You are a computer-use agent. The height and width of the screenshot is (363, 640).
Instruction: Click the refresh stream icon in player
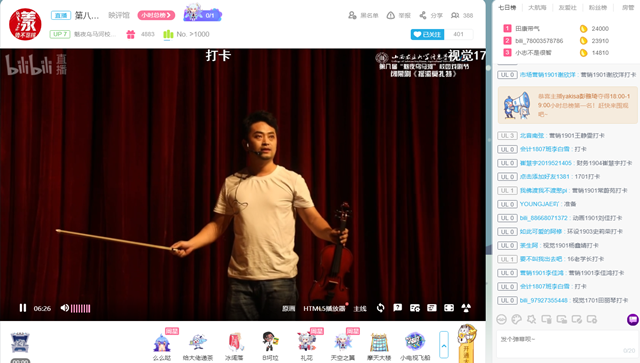pos(380,308)
